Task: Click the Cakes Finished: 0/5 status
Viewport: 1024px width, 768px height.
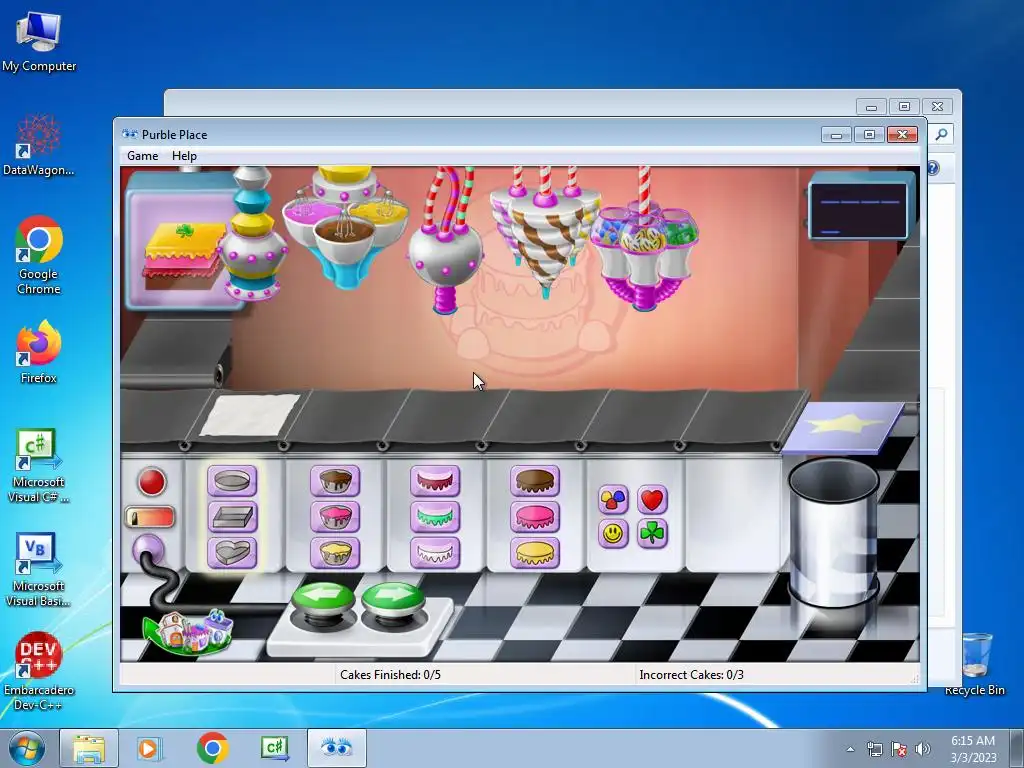Action: (390, 675)
